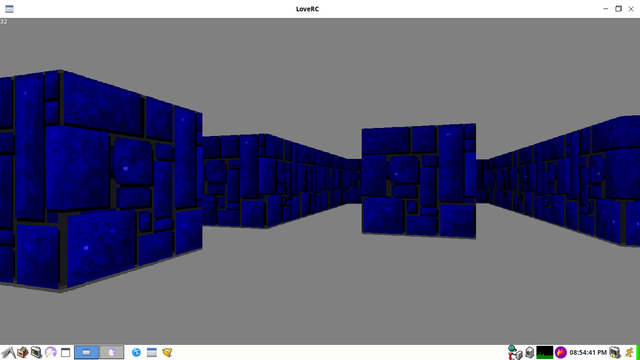The image size is (640, 360).
Task: Open the yellow folder icon in taskbar
Action: [167, 352]
